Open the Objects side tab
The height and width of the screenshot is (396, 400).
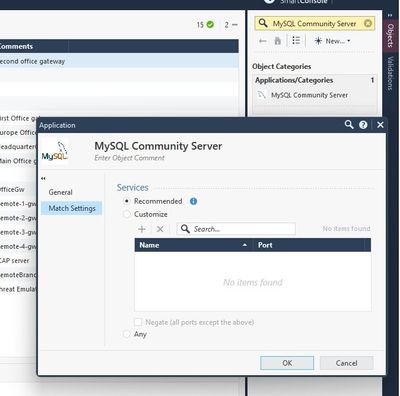[390, 36]
